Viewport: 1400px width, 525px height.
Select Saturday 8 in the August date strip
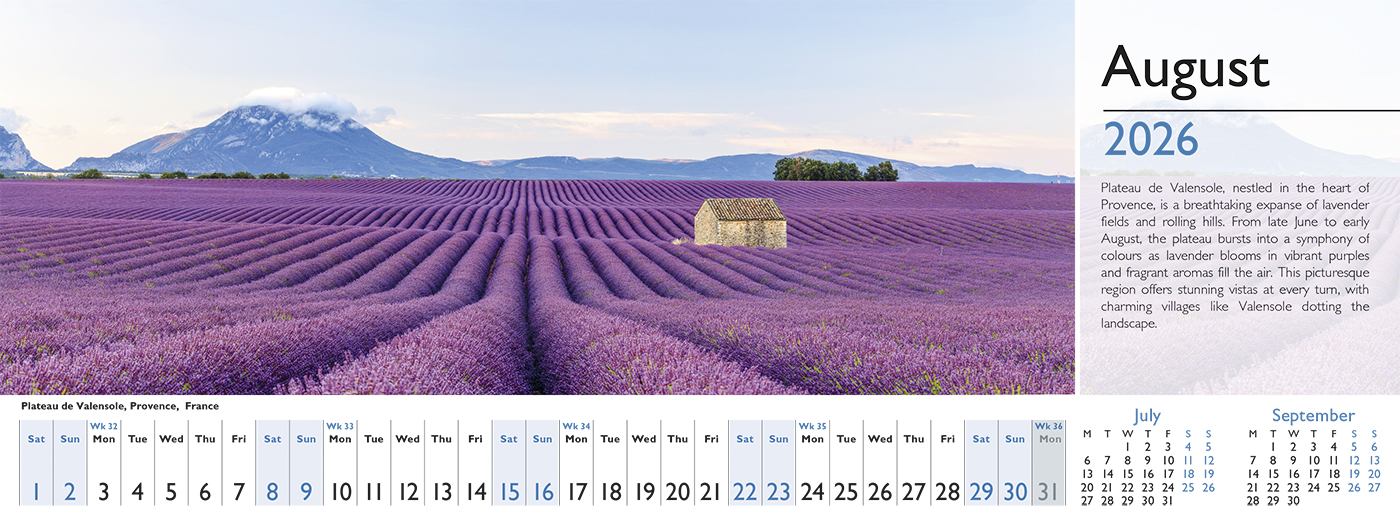[273, 462]
